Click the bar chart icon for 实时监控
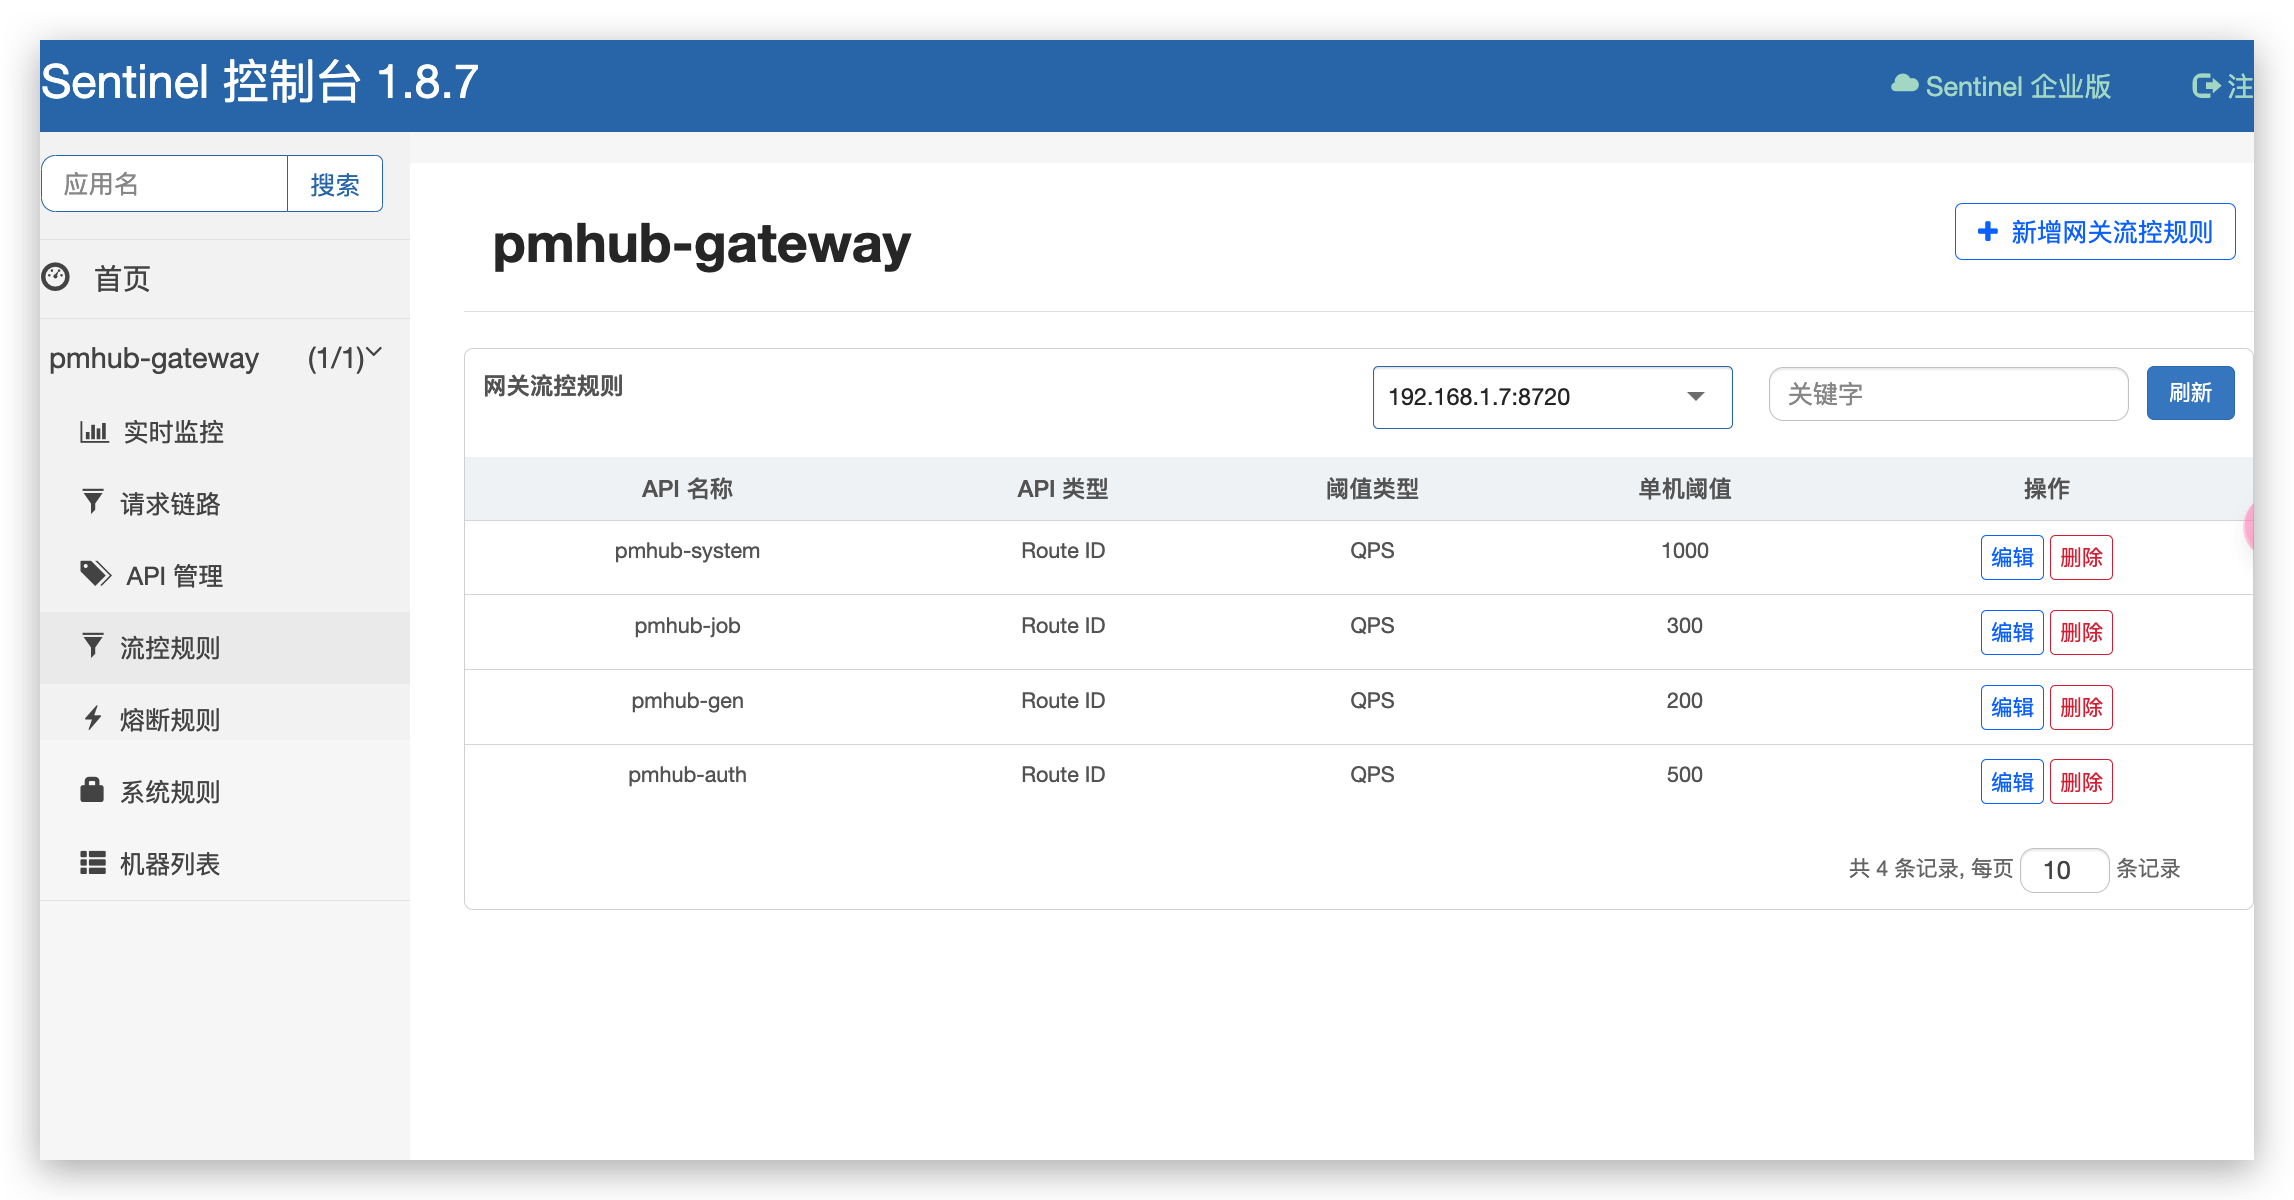Image resolution: width=2294 pixels, height=1200 pixels. tap(94, 432)
